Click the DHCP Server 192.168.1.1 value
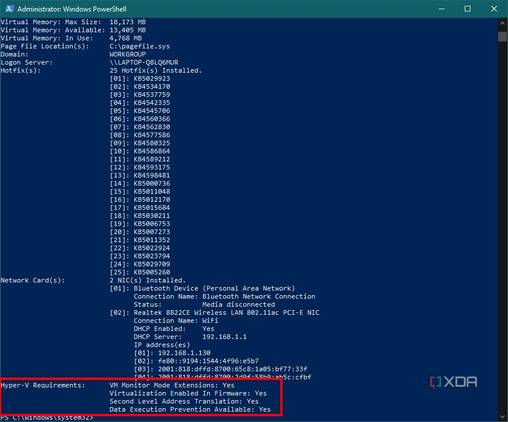The width and height of the screenshot is (508, 422). tap(224, 337)
